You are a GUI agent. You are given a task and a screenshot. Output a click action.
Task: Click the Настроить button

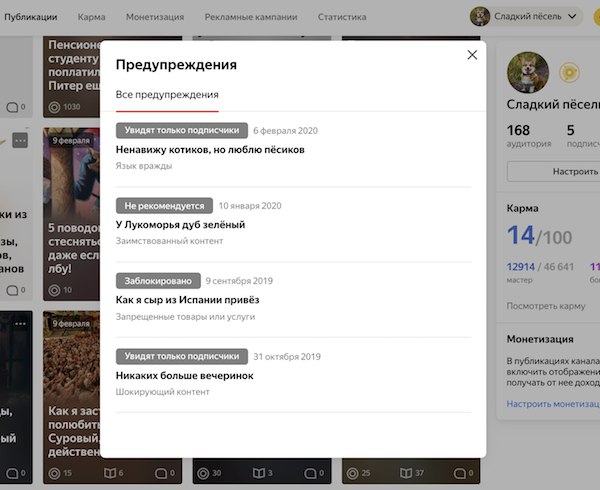point(553,171)
